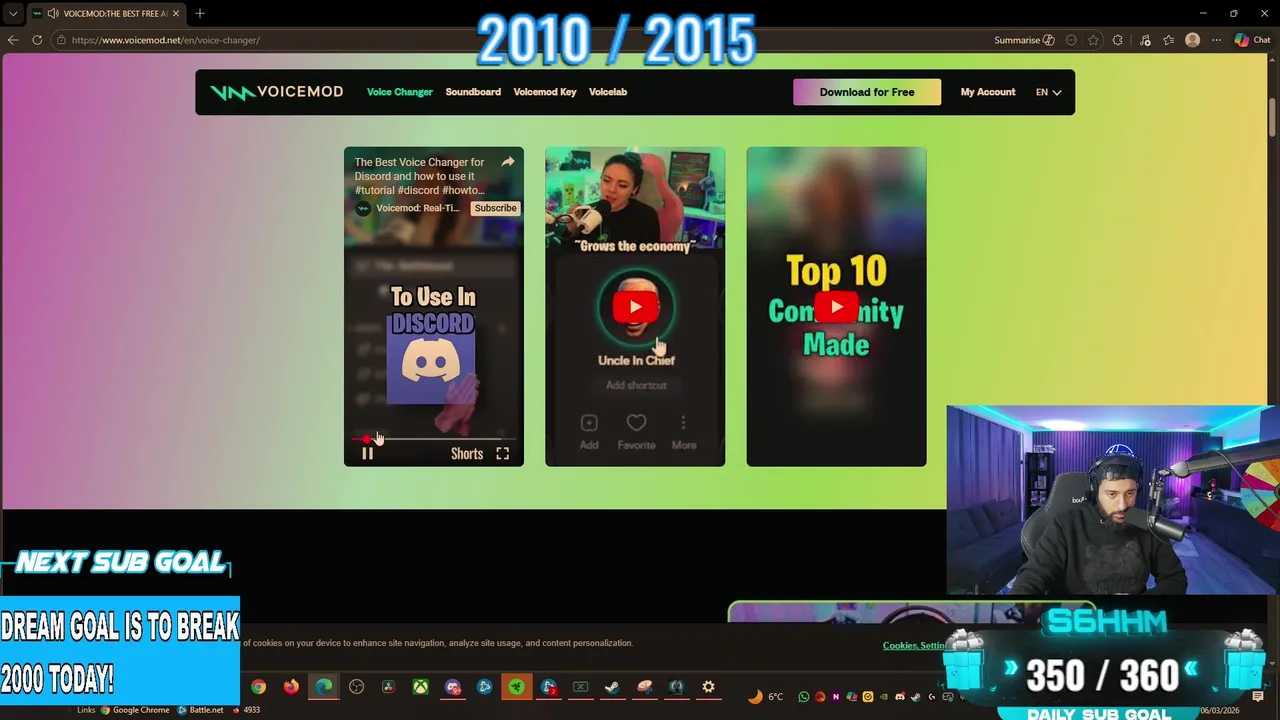Image resolution: width=1280 pixels, height=720 pixels.
Task: Open the browser extensions puzzle icon
Action: [1118, 40]
